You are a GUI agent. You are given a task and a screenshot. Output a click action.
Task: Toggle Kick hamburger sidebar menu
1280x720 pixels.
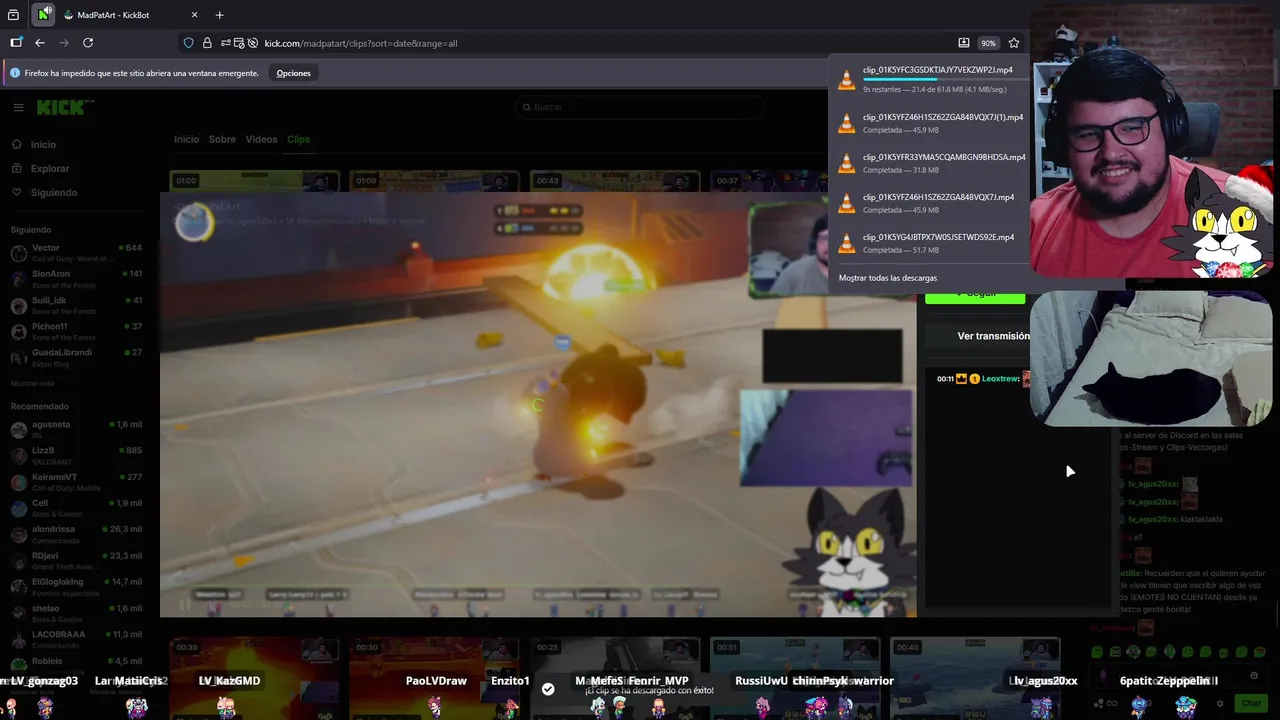(x=18, y=107)
